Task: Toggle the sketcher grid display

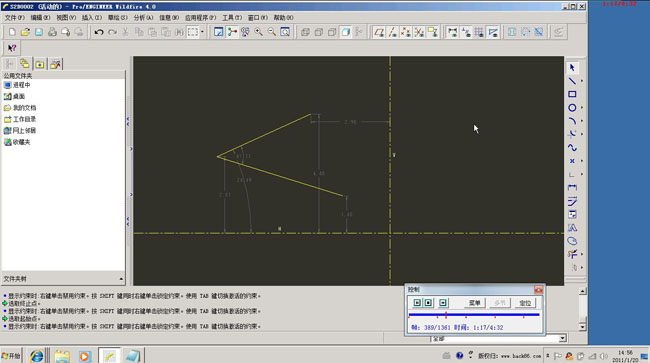Action: click(479, 32)
